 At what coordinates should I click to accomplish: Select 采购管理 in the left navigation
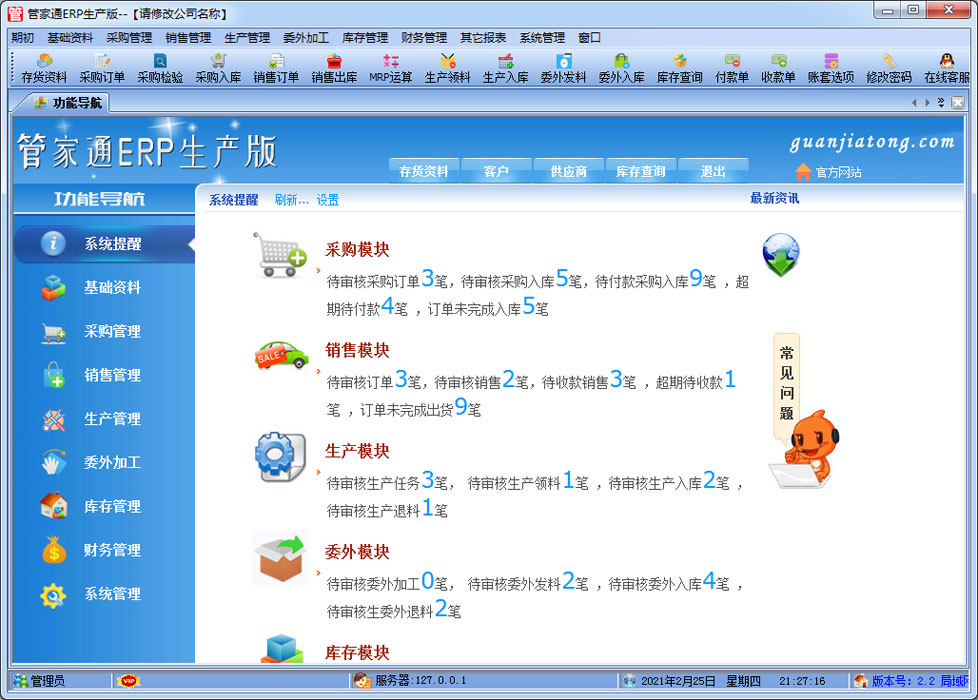(112, 332)
